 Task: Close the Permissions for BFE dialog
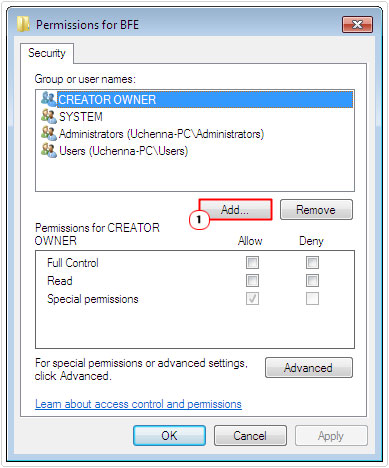pos(357,24)
